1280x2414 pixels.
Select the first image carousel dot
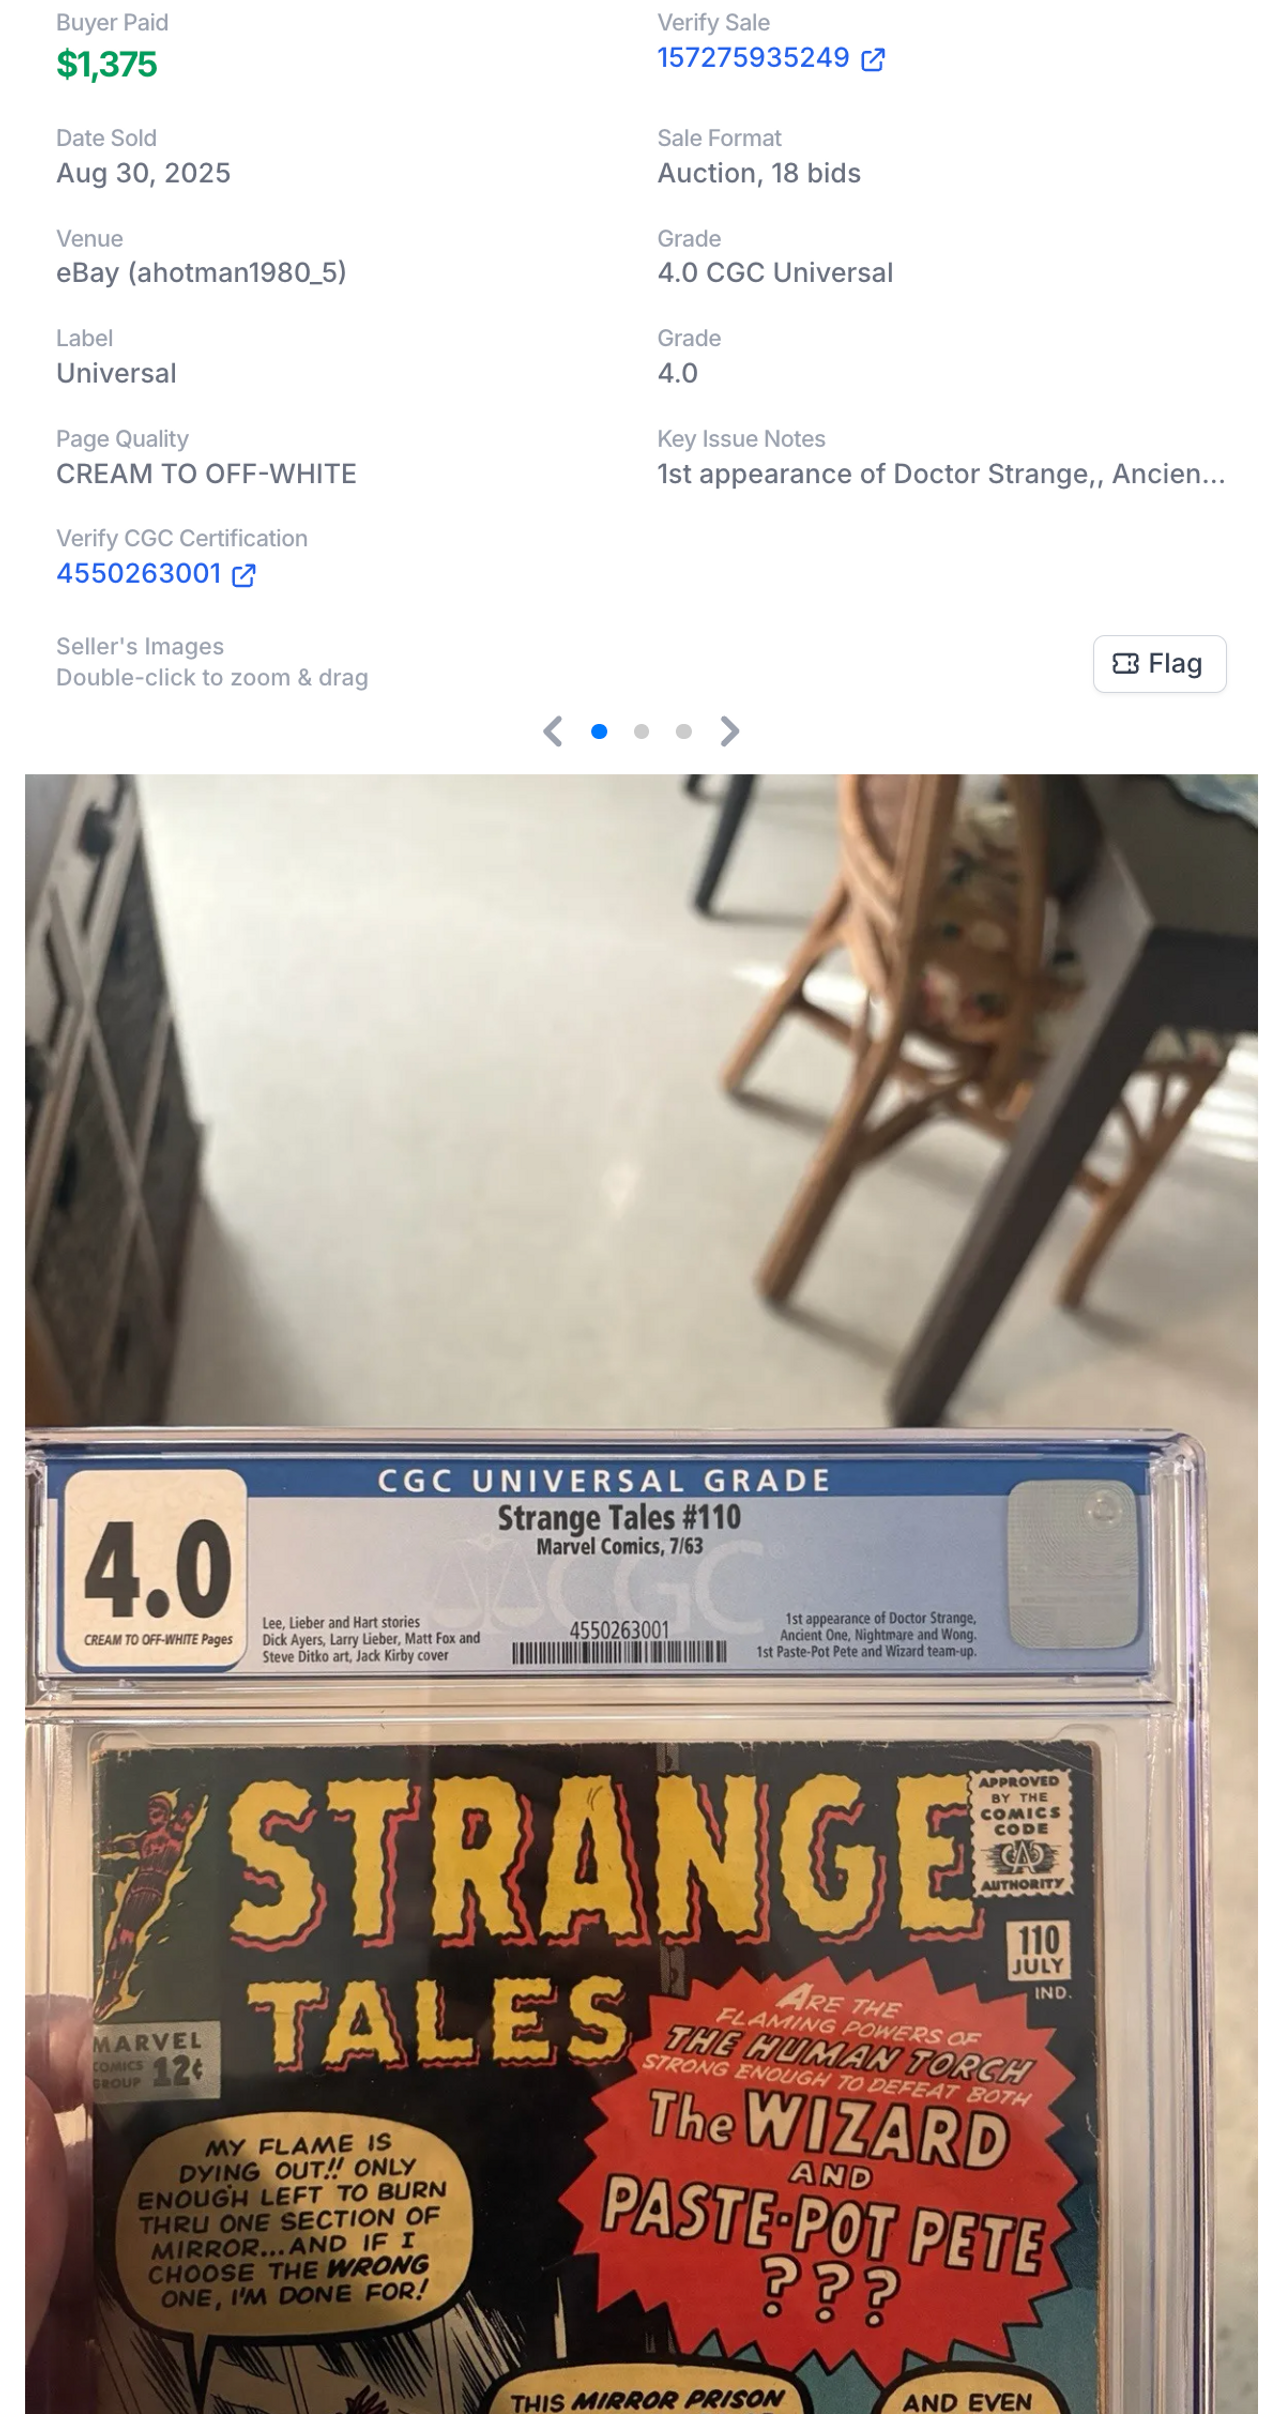coord(599,732)
